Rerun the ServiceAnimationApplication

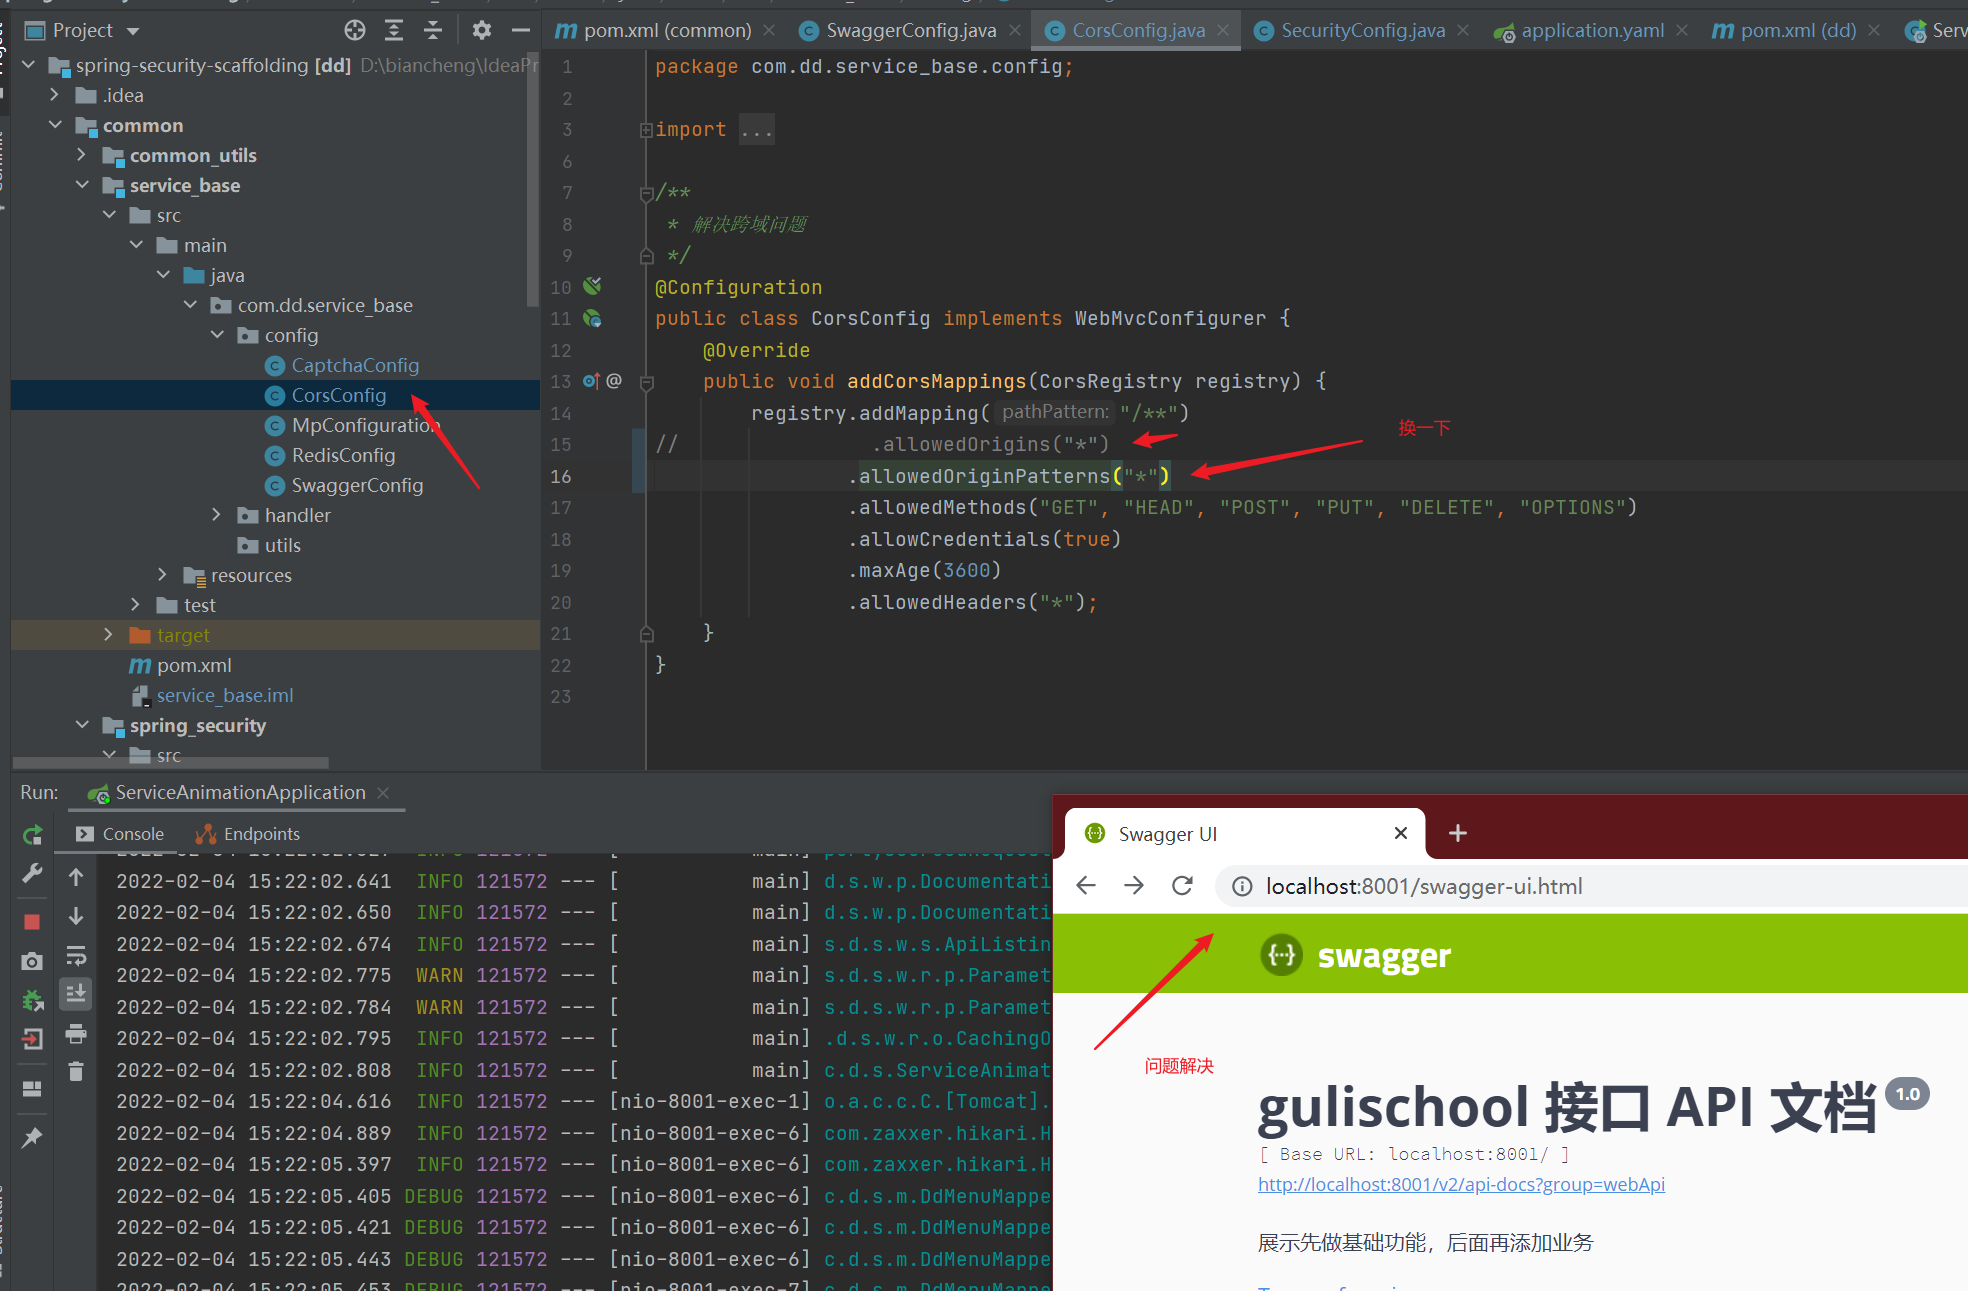(x=32, y=834)
